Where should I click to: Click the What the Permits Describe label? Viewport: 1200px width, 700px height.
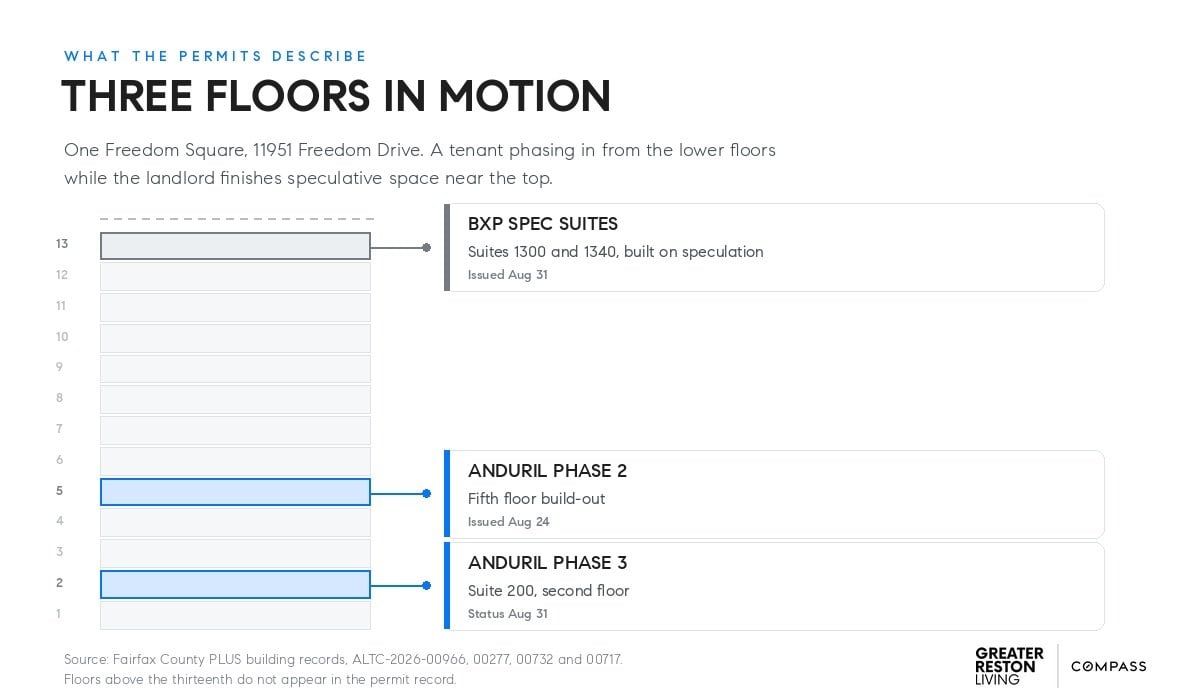[x=216, y=56]
